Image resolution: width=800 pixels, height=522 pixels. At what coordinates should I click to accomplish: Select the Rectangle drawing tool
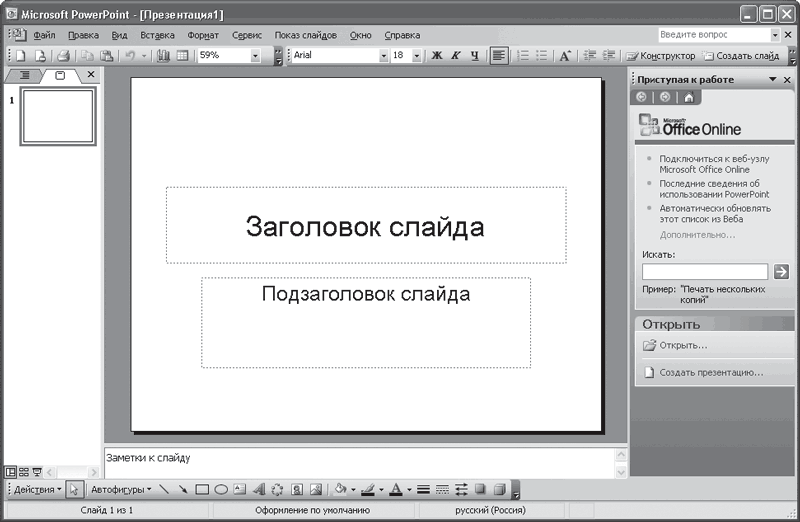201,490
